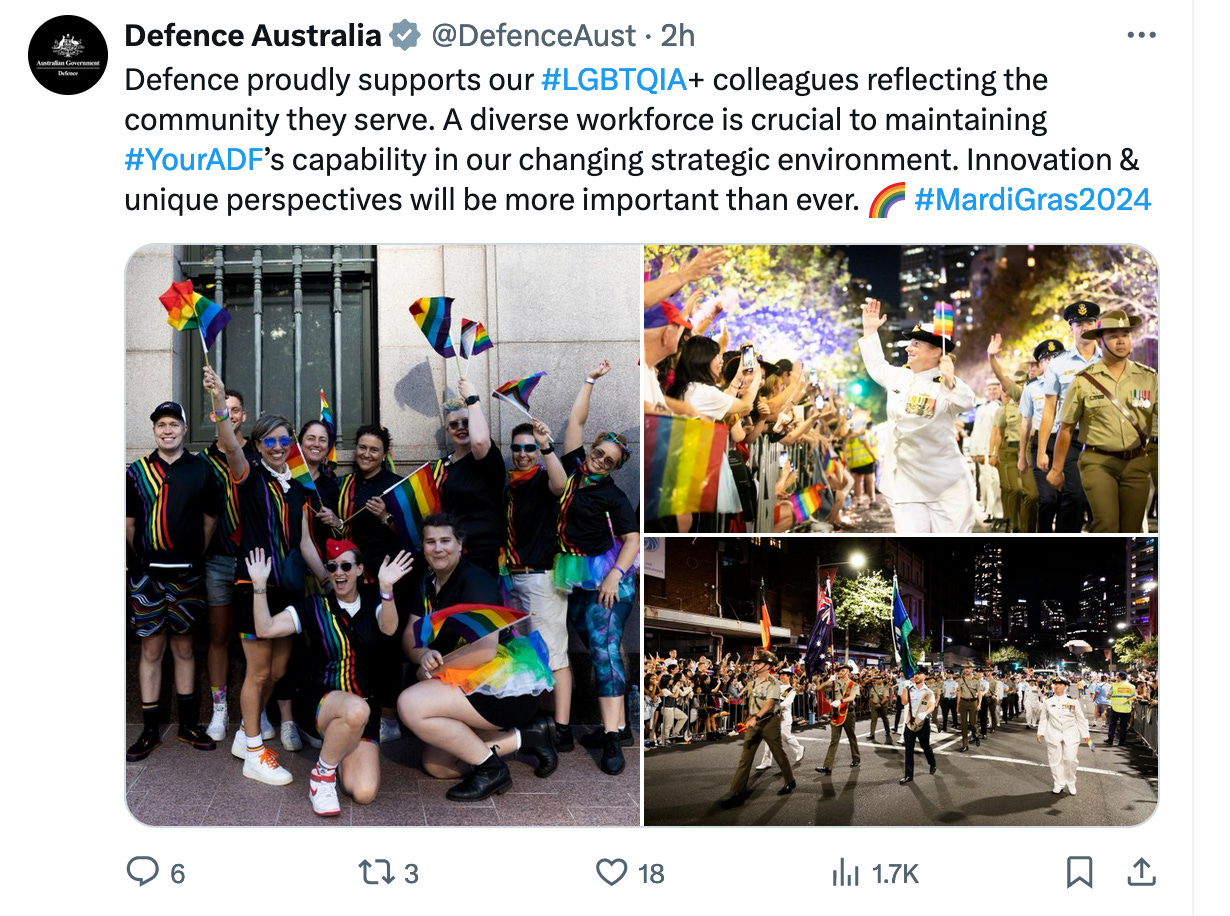Open the group photo with rainbow flags
Image resolution: width=1230 pixels, height=916 pixels.
383,535
